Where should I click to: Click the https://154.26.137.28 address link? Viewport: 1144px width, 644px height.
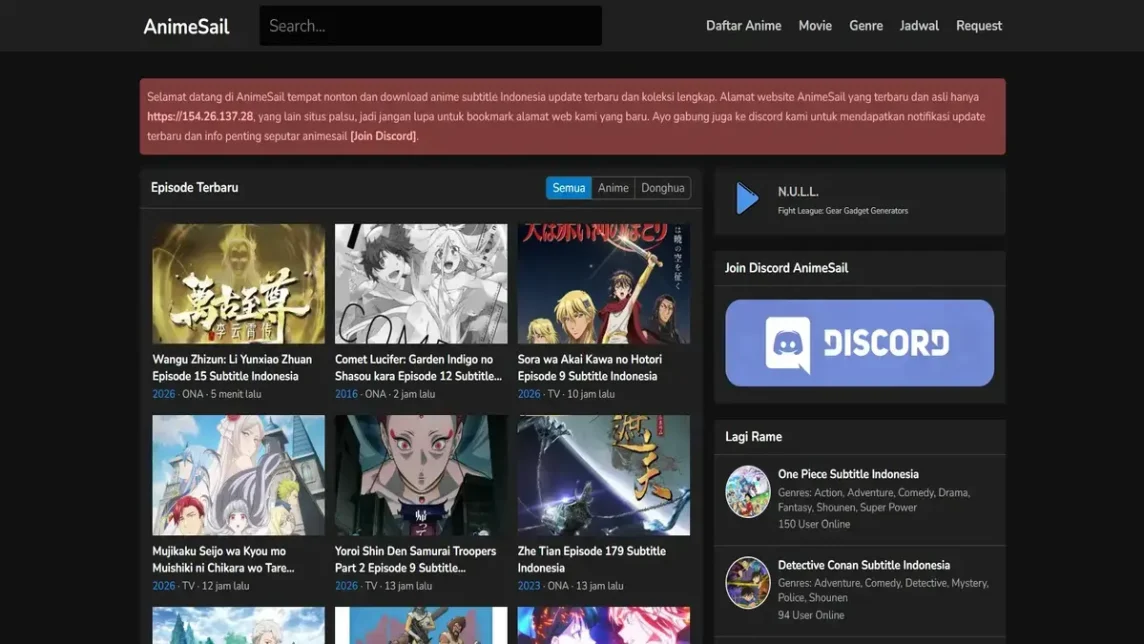pyautogui.click(x=200, y=116)
